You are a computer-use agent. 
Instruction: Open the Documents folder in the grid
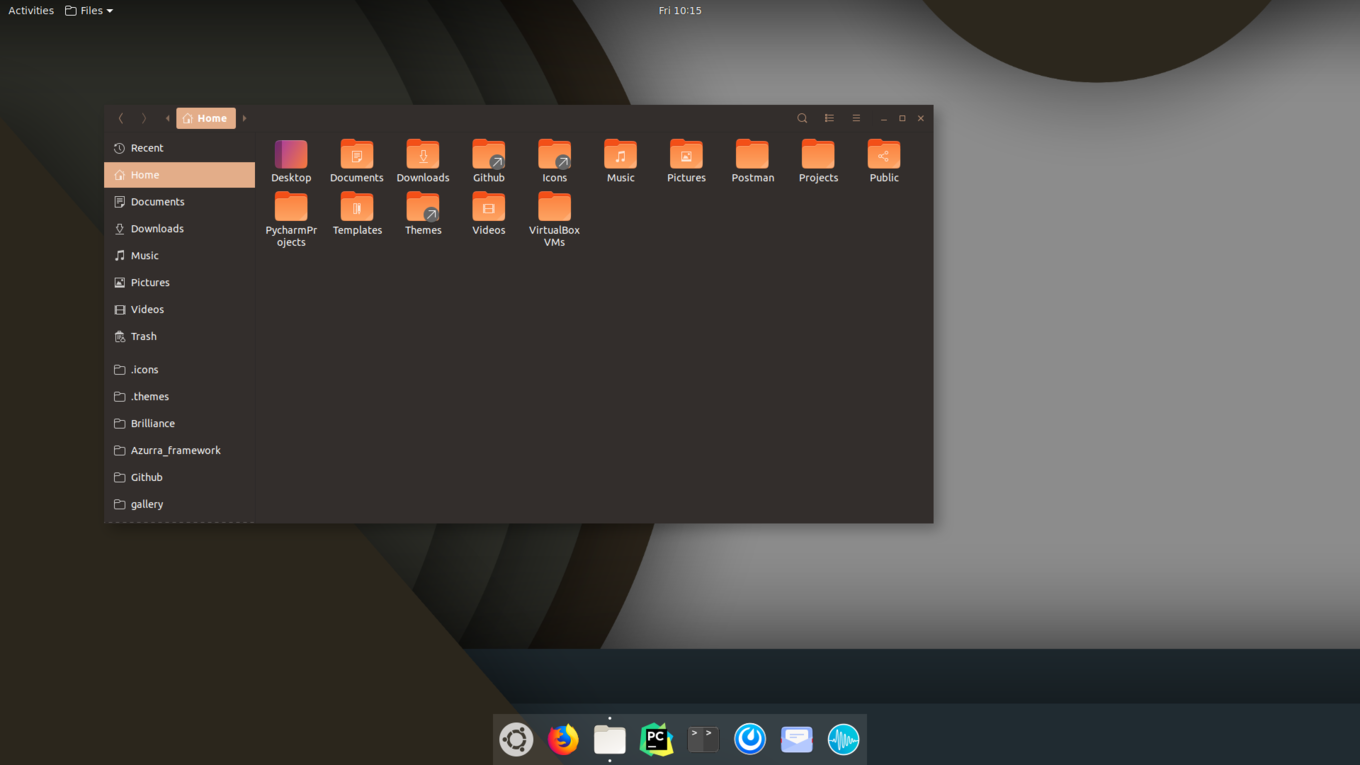pyautogui.click(x=357, y=155)
